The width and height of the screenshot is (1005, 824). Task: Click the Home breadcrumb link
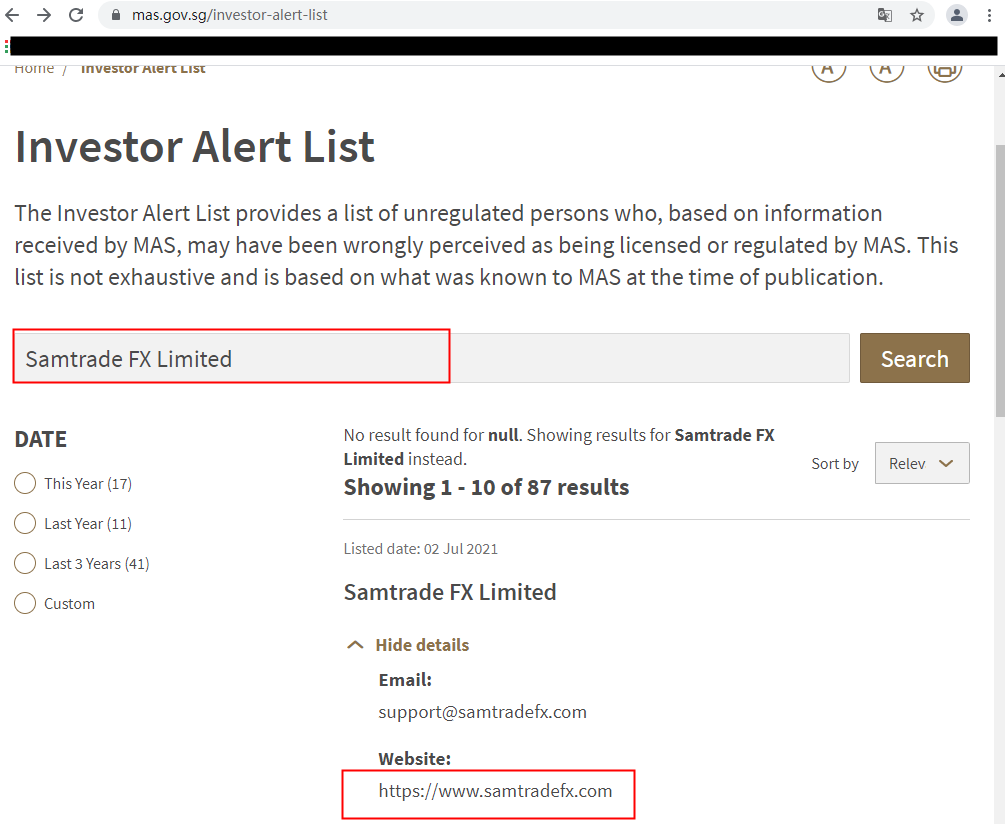tap(34, 69)
